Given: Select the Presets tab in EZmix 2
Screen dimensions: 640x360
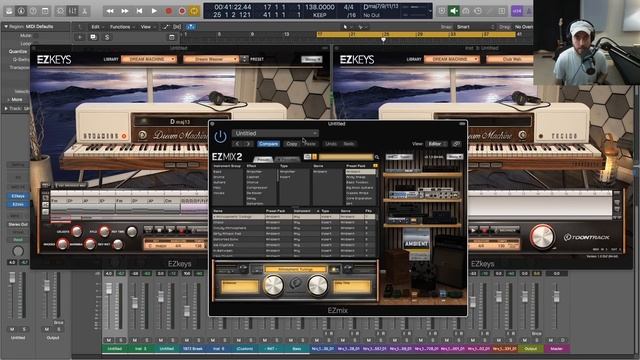Looking at the screenshot, I should 263,160.
